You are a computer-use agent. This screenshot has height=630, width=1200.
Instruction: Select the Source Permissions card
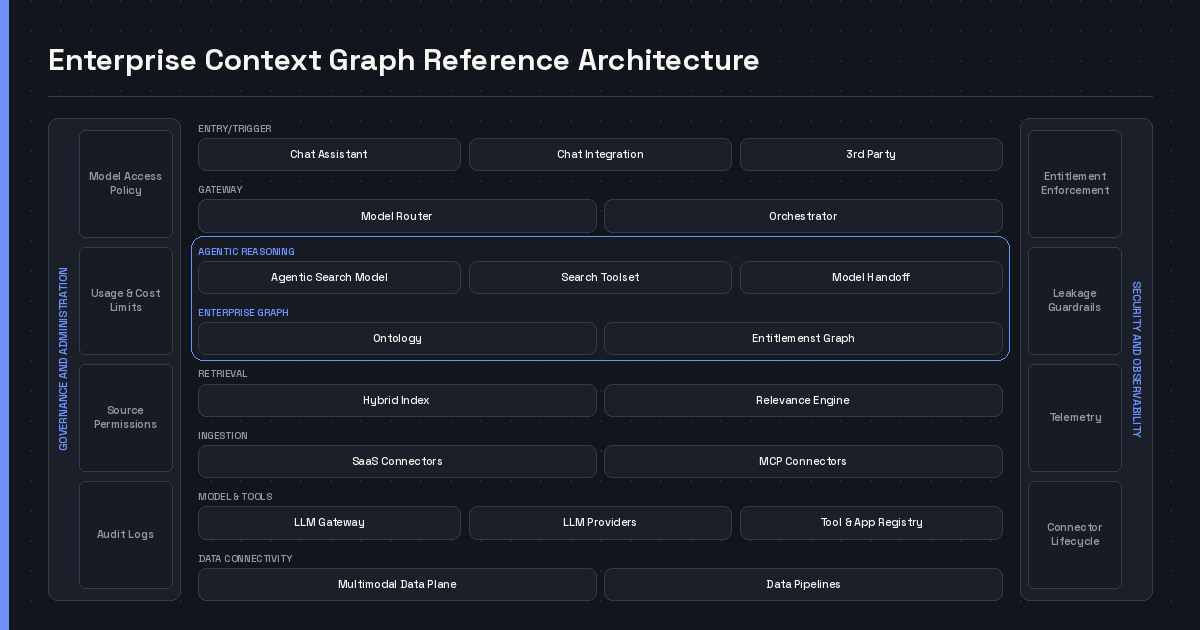[126, 417]
